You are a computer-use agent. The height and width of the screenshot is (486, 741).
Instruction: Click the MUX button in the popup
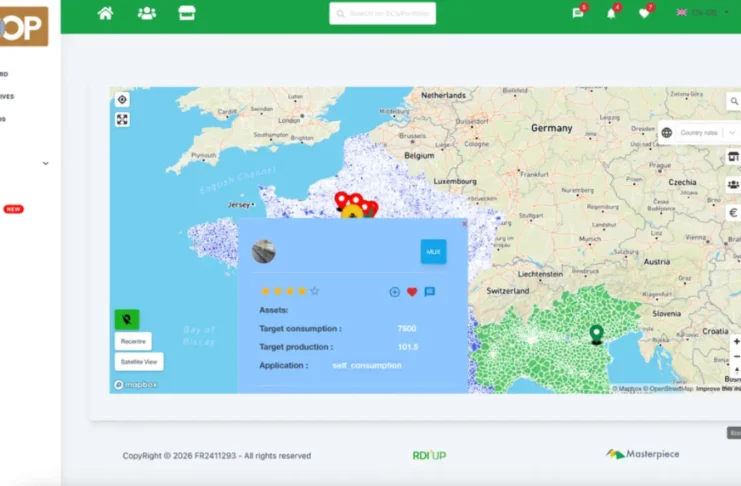point(433,252)
